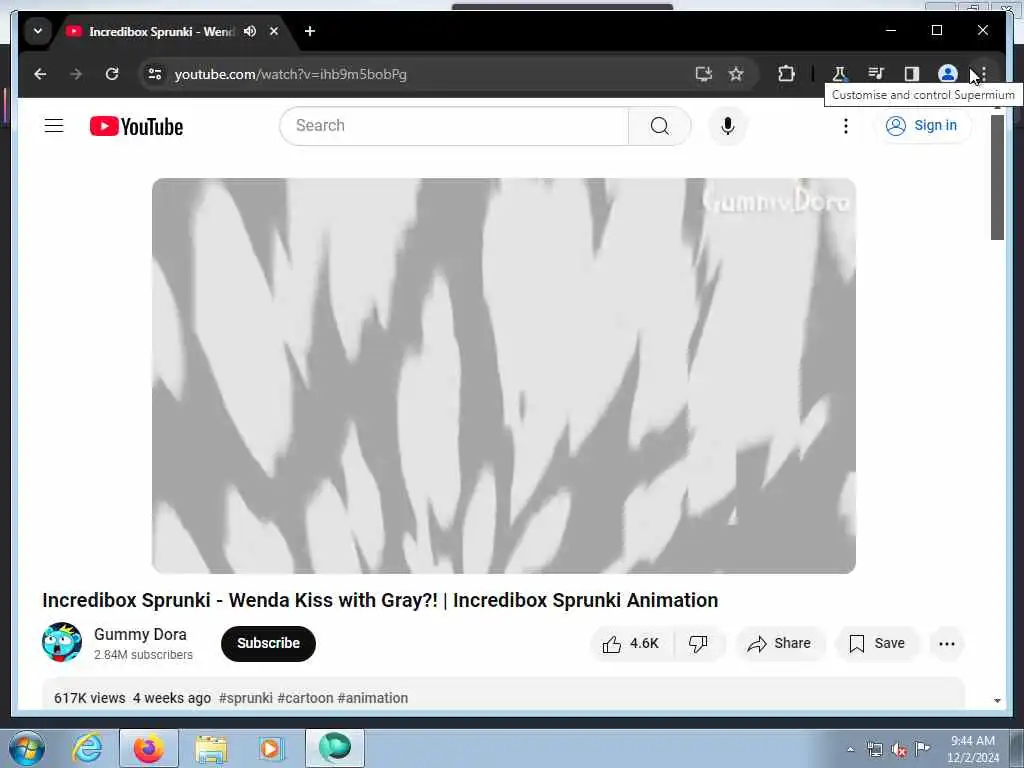Open network status tray icon
The image size is (1024, 768).
point(874,750)
